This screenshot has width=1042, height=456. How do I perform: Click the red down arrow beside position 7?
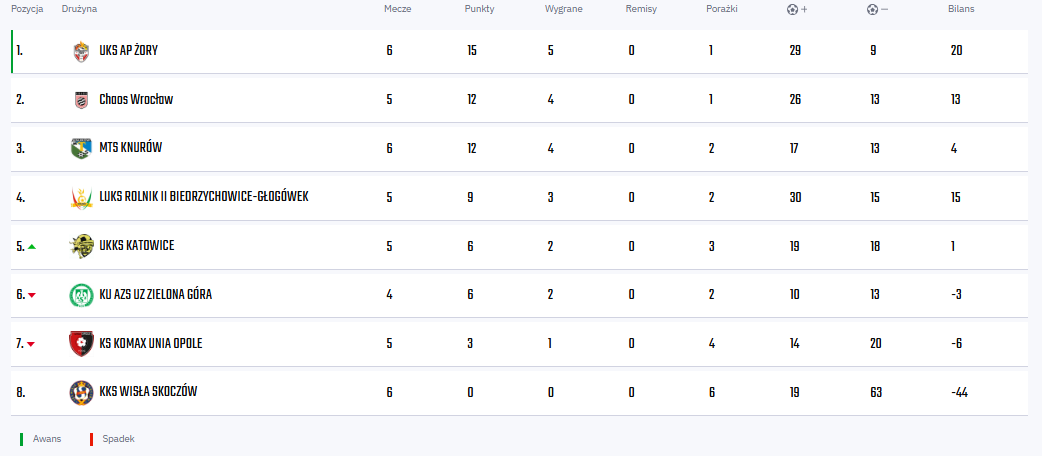(x=31, y=344)
